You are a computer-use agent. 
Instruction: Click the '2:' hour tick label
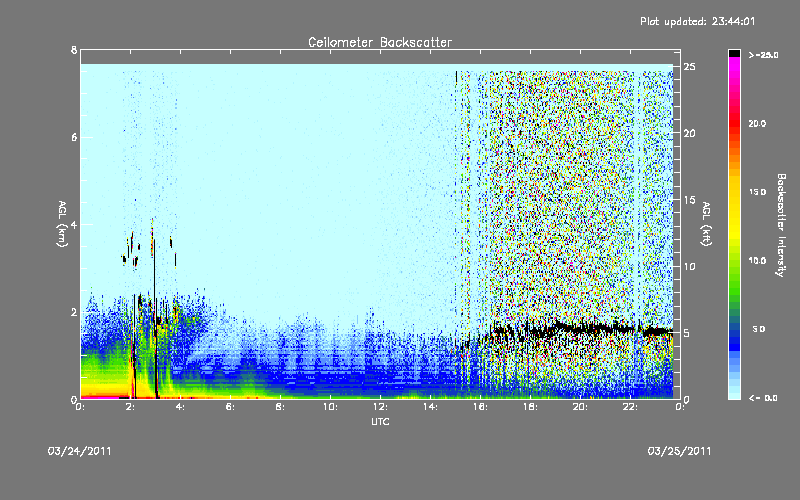[x=131, y=407]
